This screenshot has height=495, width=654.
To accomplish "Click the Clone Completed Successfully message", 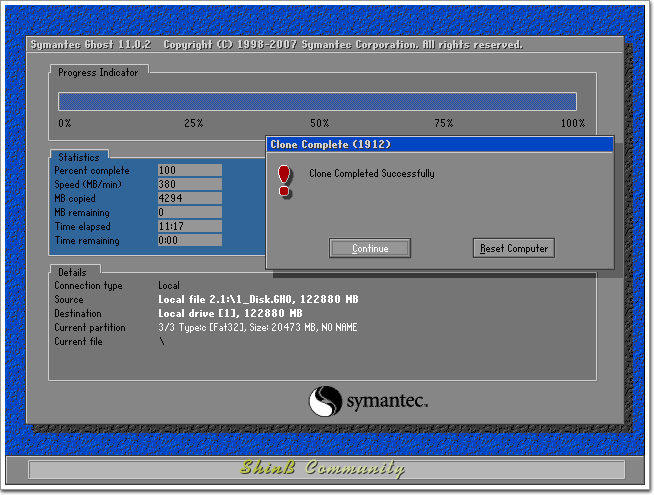I will click(372, 173).
